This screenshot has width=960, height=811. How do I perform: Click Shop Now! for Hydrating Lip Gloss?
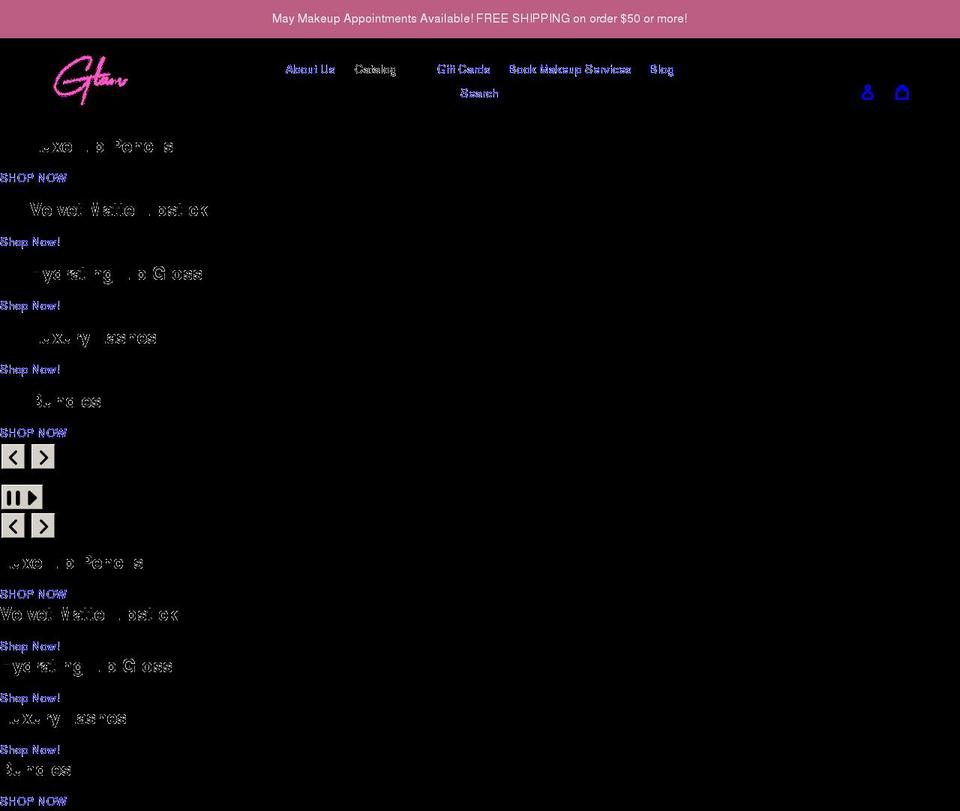point(30,305)
